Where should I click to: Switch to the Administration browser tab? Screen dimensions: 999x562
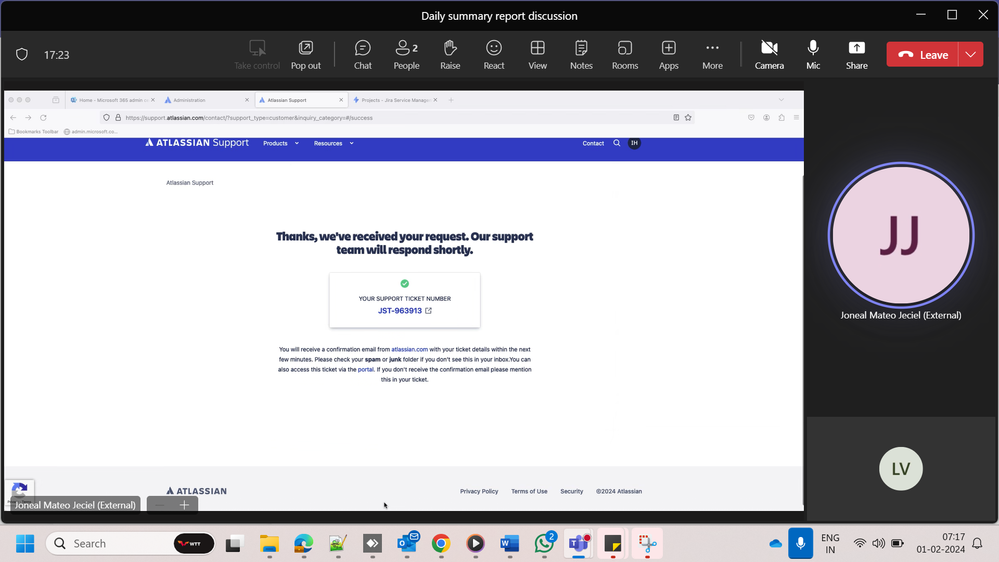(206, 100)
